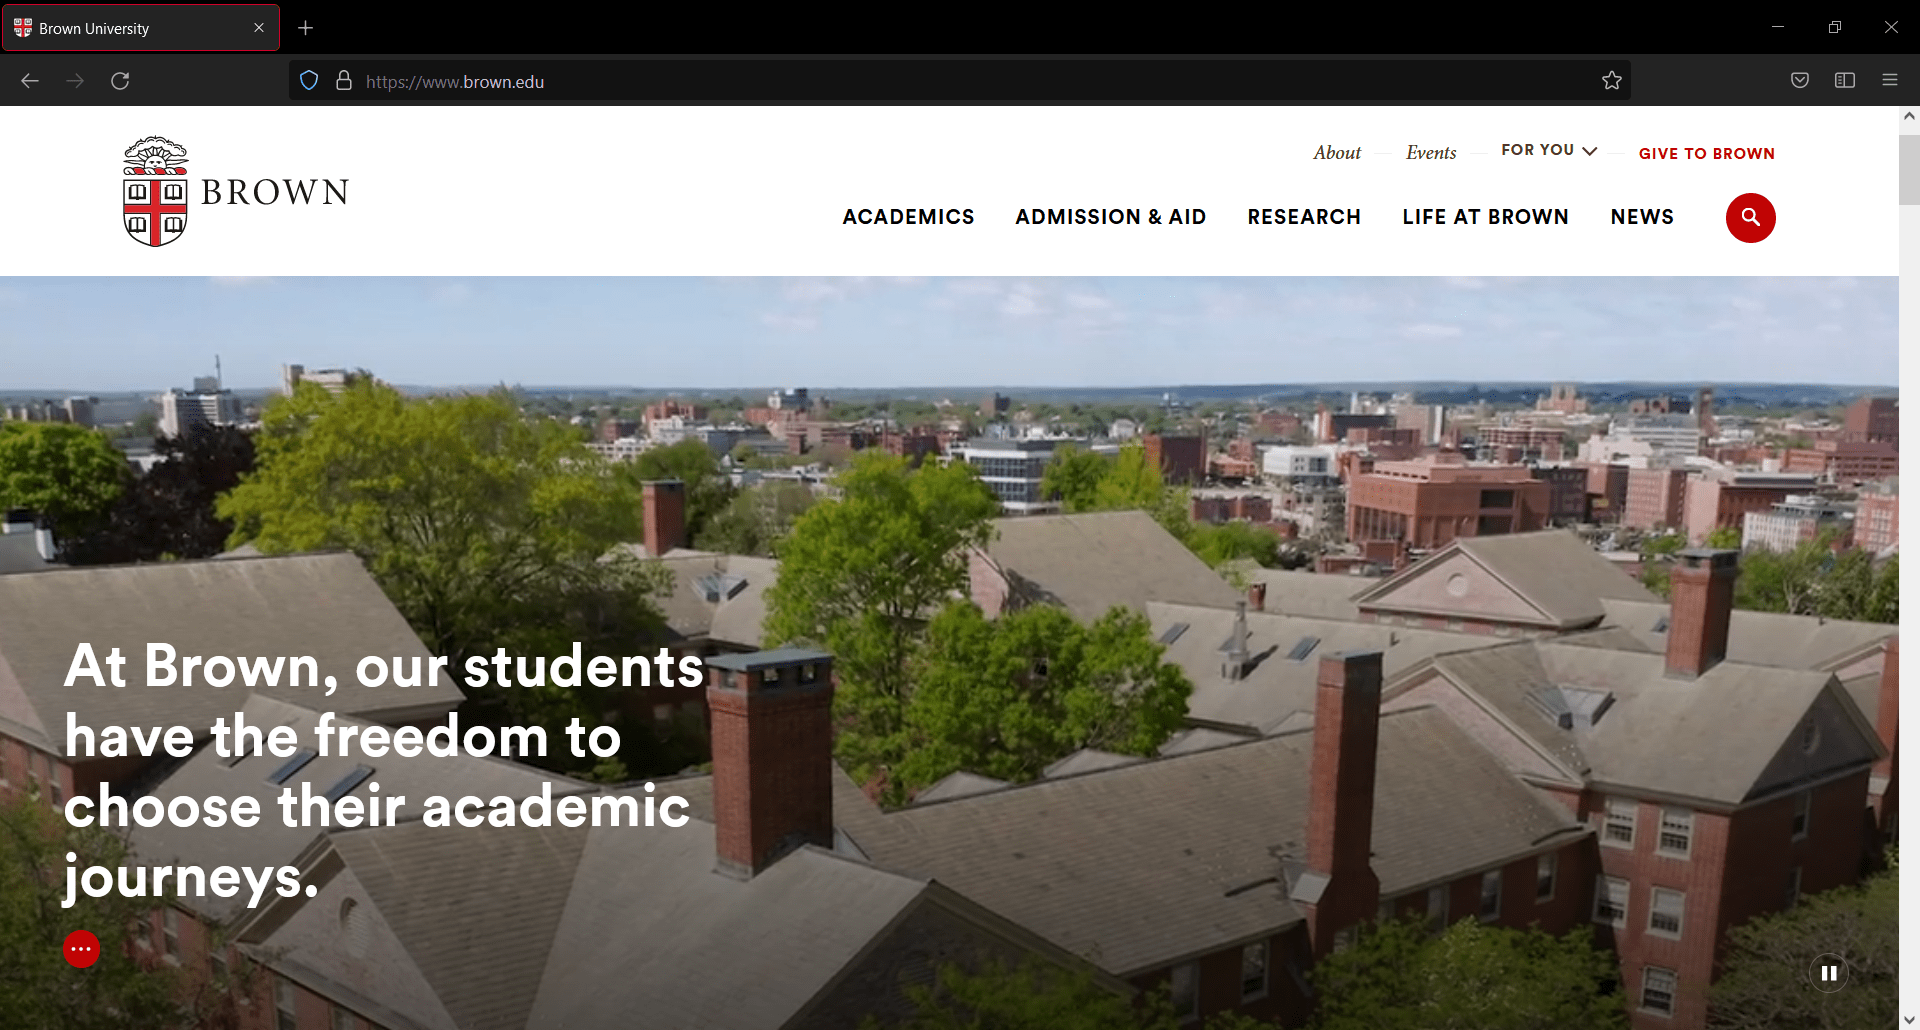Click the hero headline about academic journeys
This screenshot has height=1030, width=1920.
[384, 771]
